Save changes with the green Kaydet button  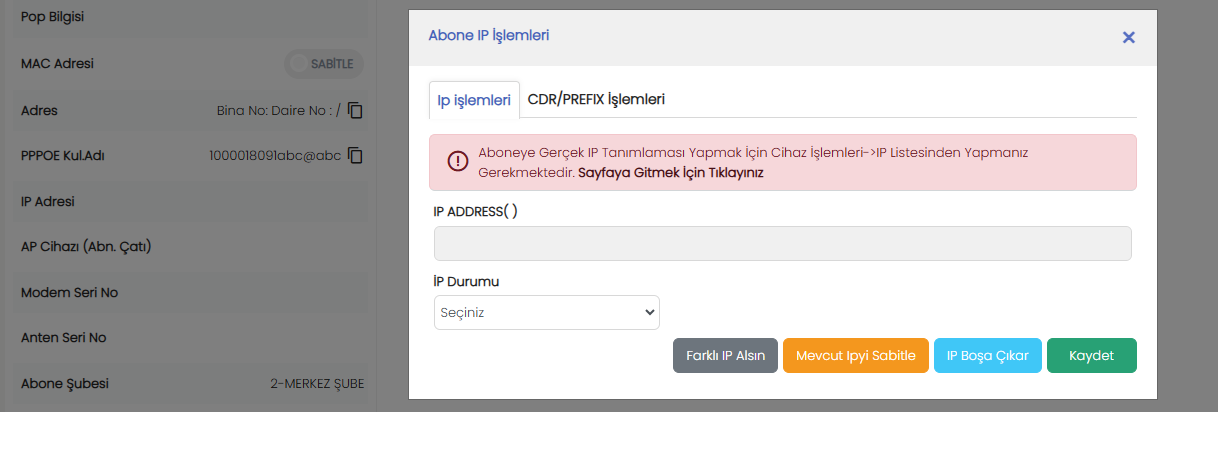point(1091,356)
